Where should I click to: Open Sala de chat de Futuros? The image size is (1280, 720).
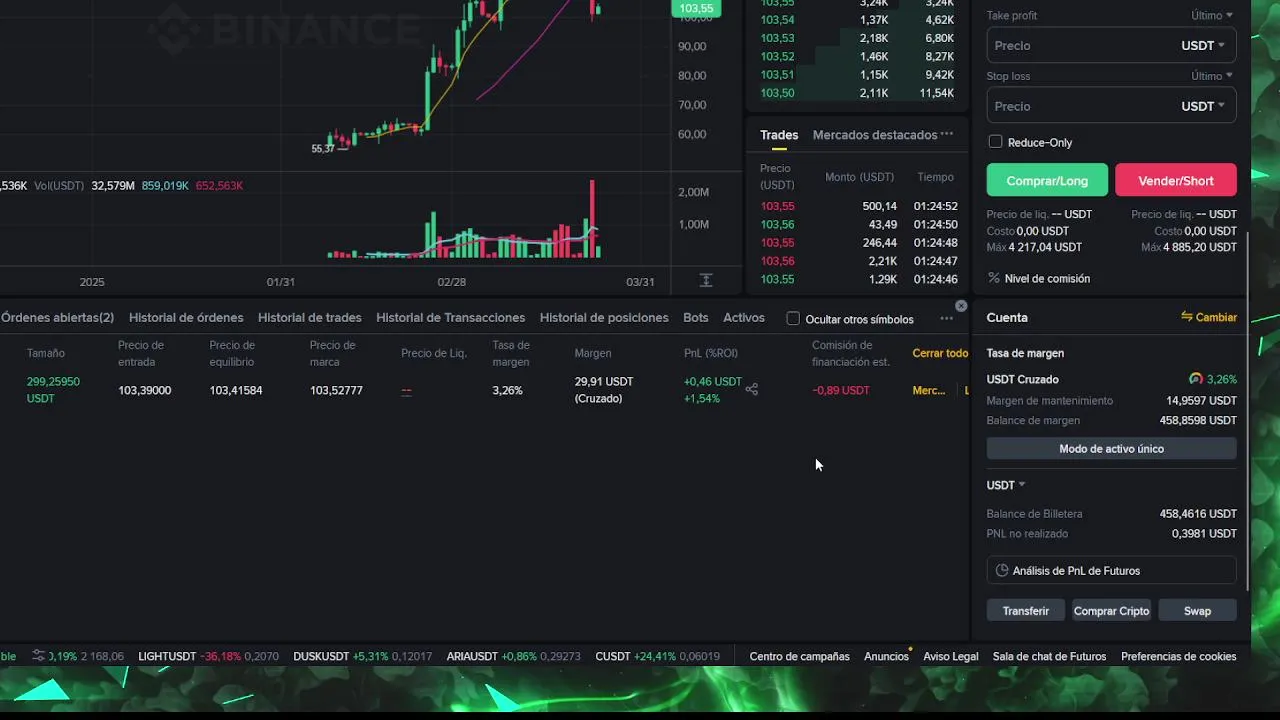(1049, 657)
